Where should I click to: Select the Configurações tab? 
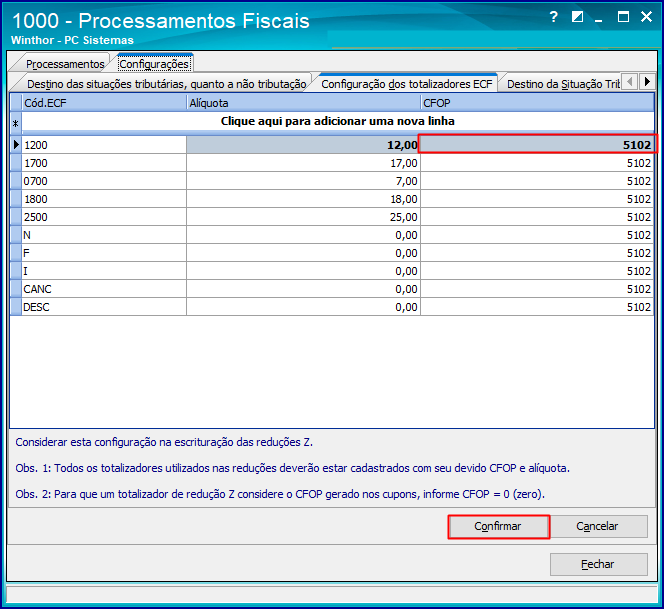pos(154,64)
